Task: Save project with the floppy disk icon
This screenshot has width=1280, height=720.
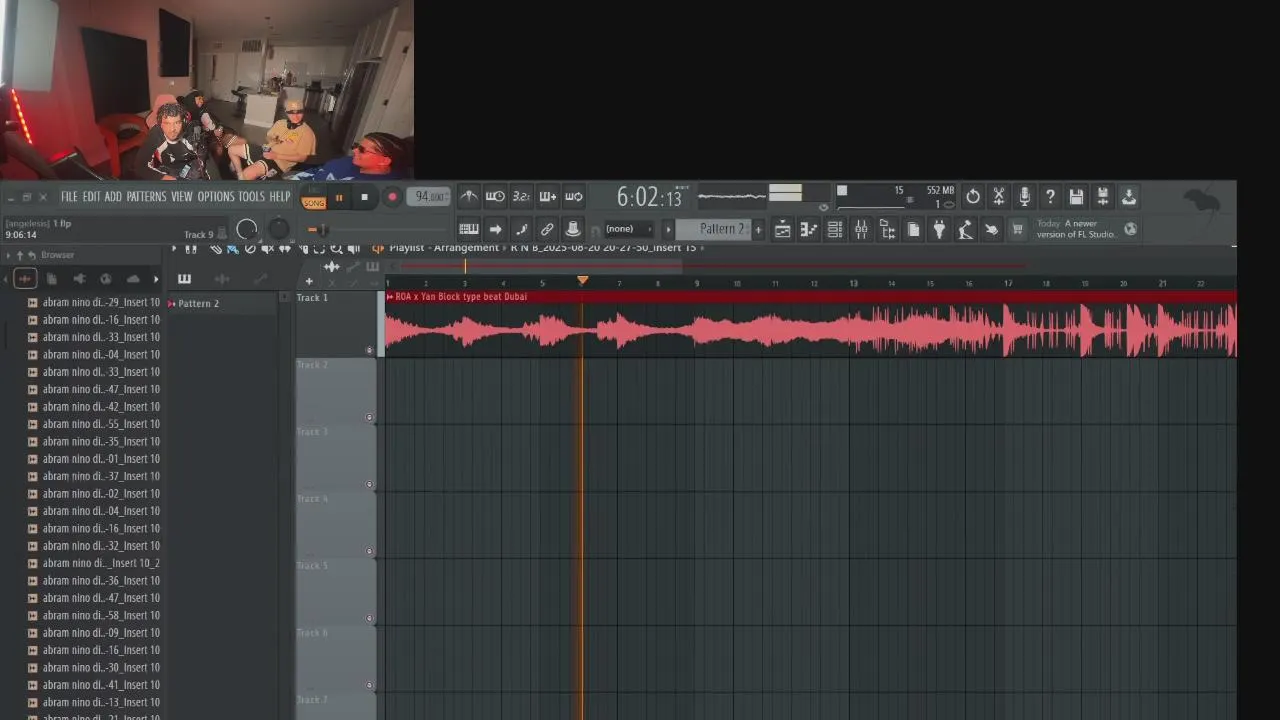Action: pyautogui.click(x=1076, y=197)
